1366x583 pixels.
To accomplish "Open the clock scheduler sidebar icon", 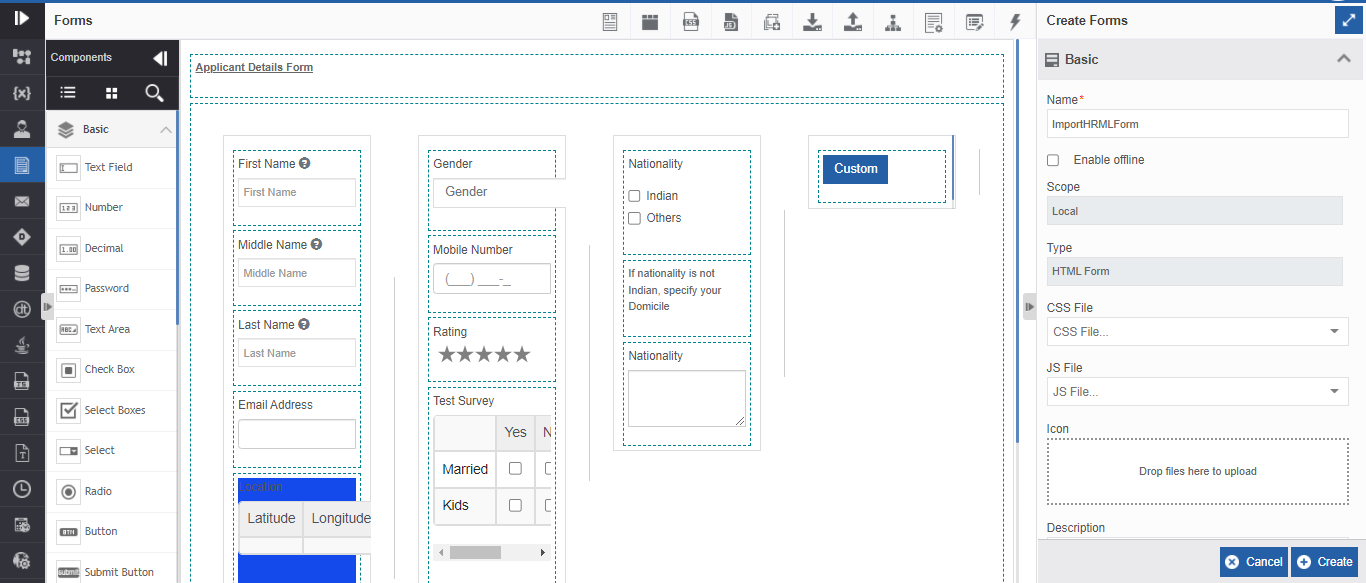I will [22, 489].
